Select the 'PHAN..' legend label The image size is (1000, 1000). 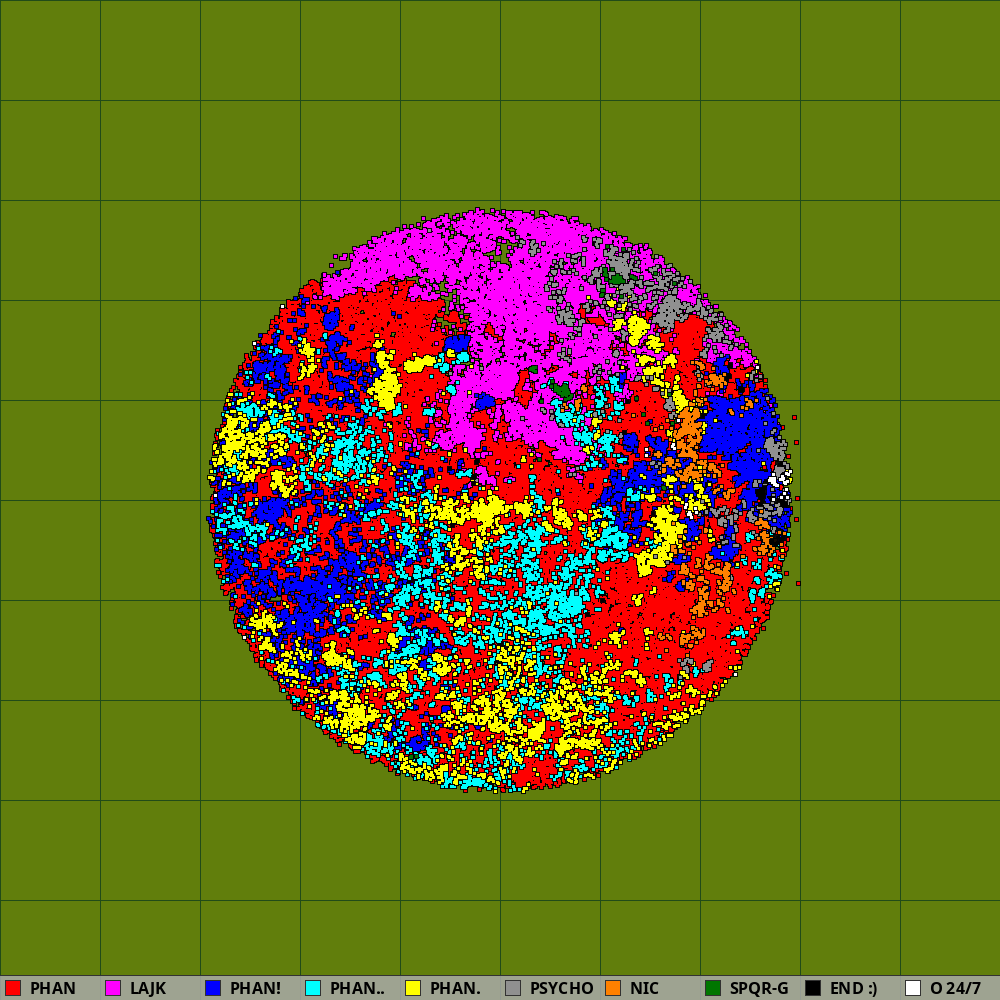click(357, 989)
